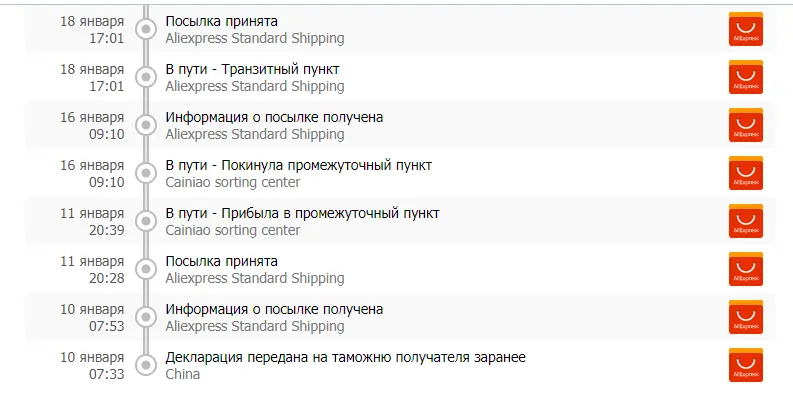Open AliExpress logo on 16 января Информация row
The width and height of the screenshot is (793, 401).
coord(745,125)
